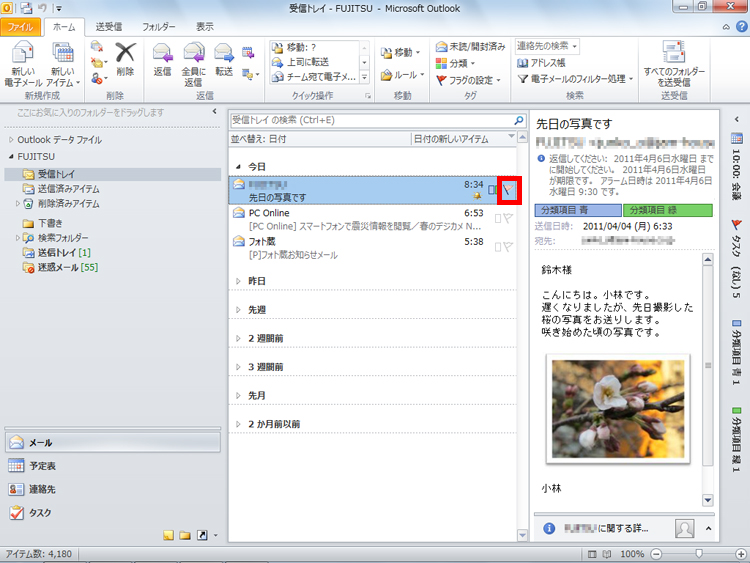Image resolution: width=750 pixels, height=563 pixels.
Task: Click the meeting reply icon in 返信 group
Action: [248, 53]
